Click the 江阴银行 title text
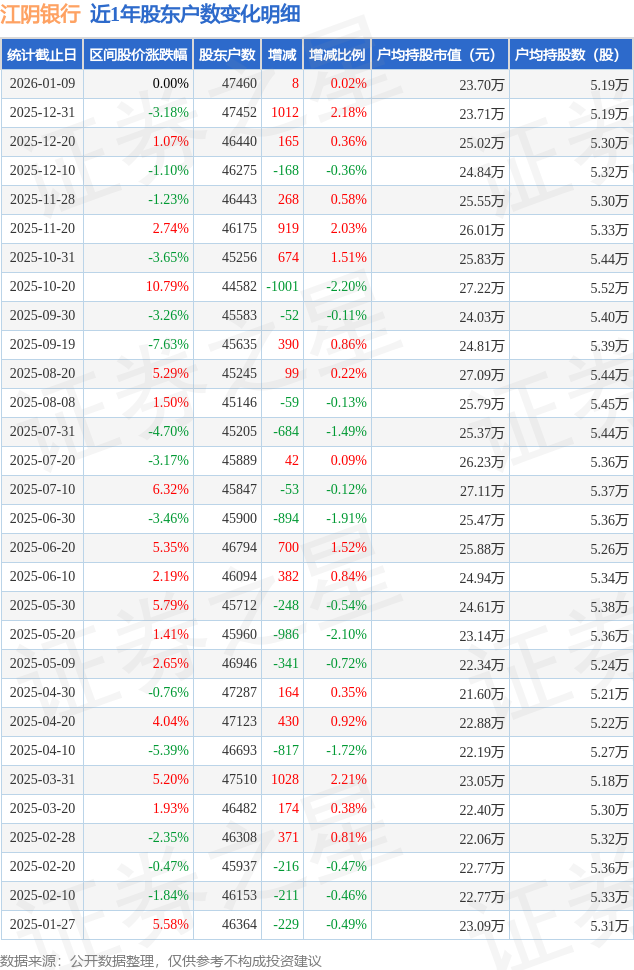 tap(40, 14)
